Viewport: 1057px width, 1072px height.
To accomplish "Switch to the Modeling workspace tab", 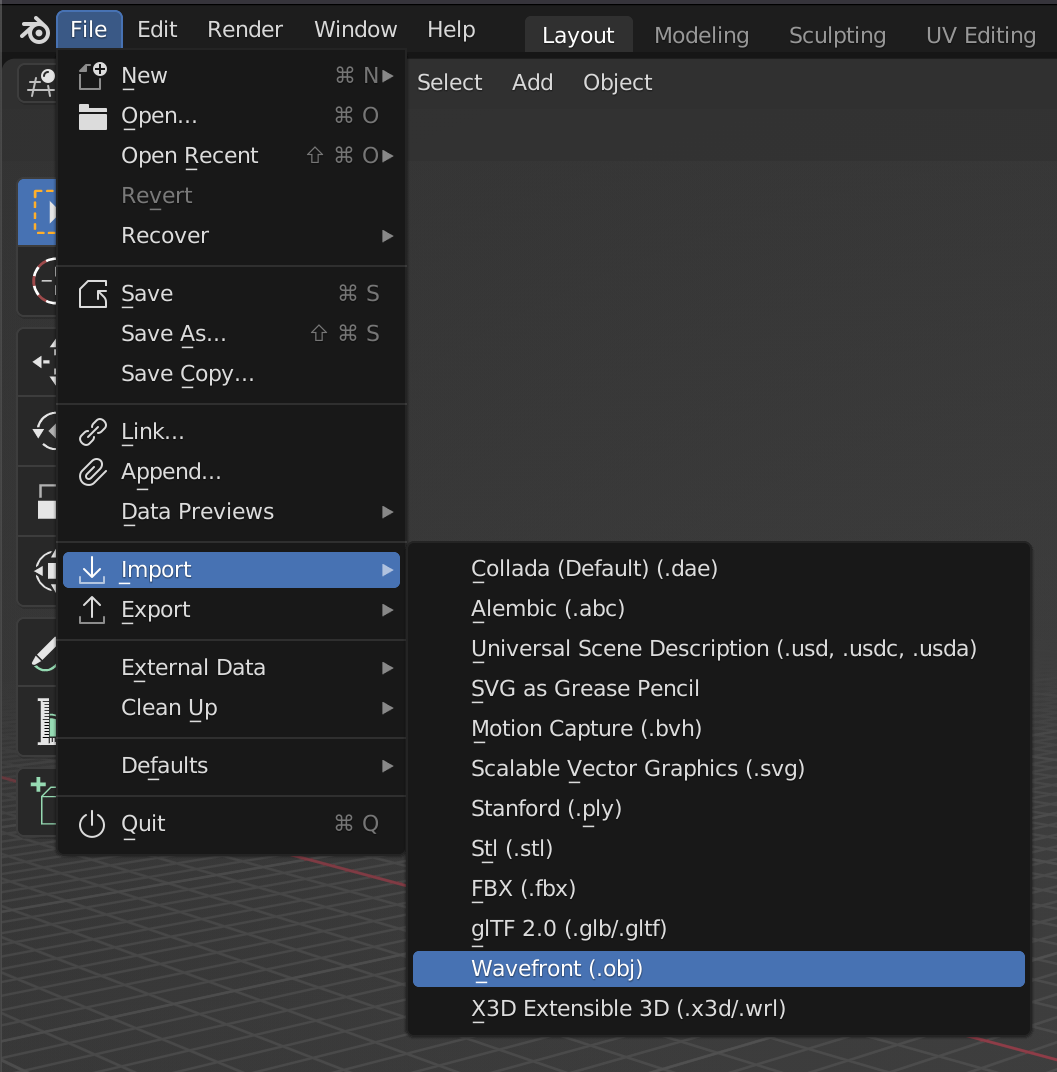I will pyautogui.click(x=701, y=35).
